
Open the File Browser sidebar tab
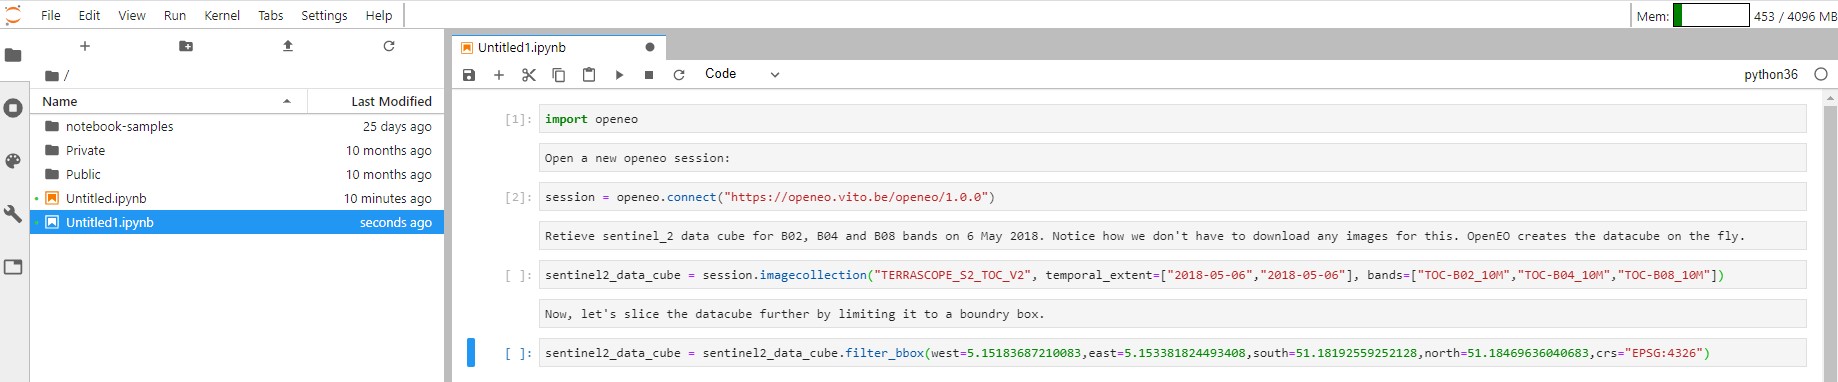click(13, 55)
